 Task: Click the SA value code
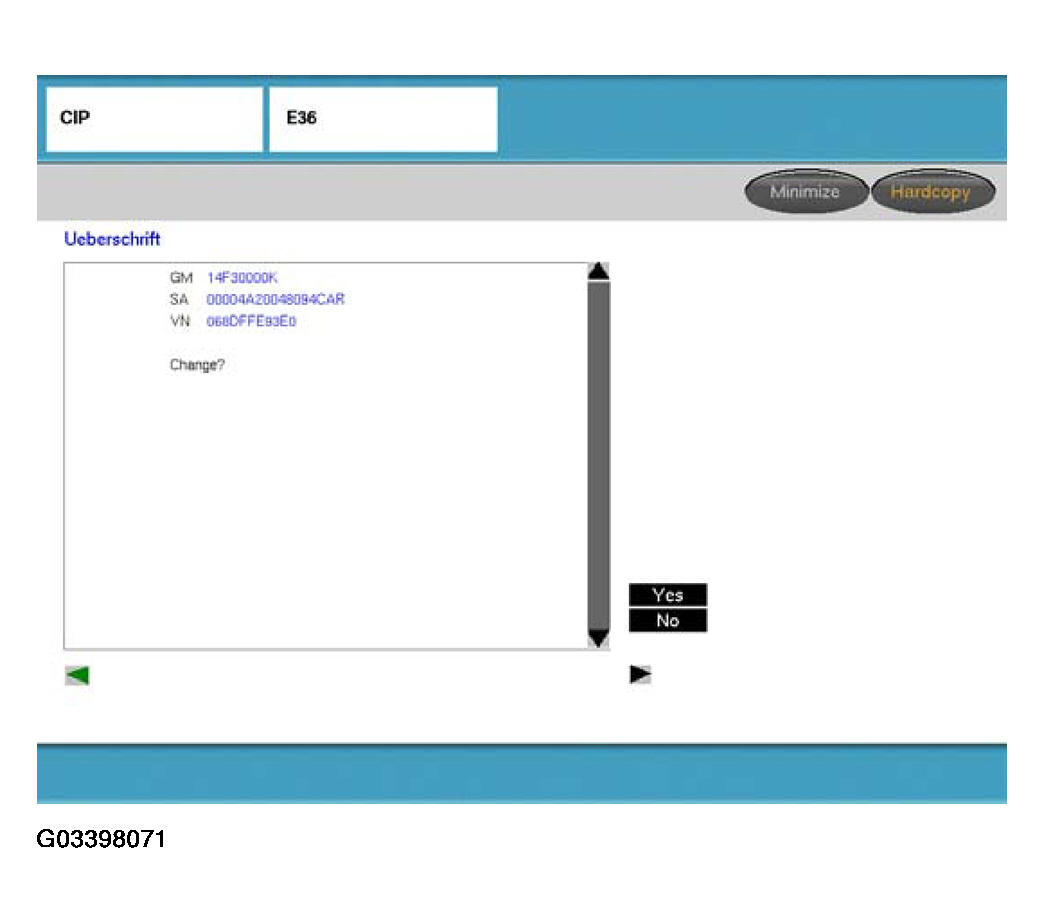[275, 300]
